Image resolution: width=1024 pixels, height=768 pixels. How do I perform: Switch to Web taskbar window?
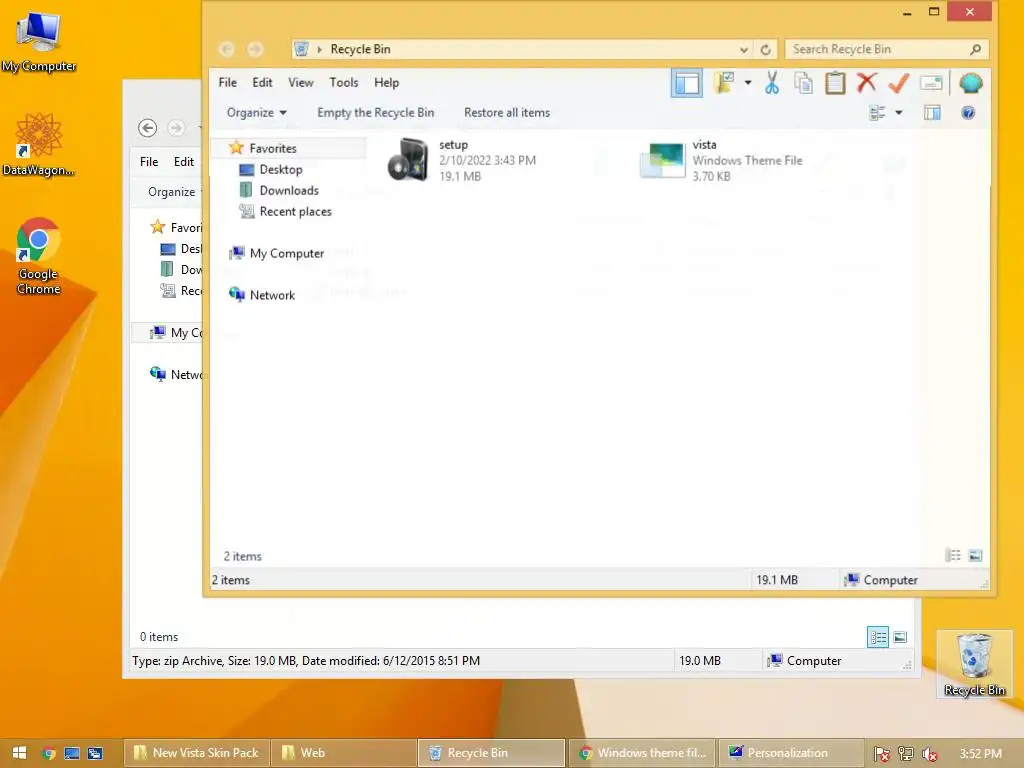(x=343, y=753)
